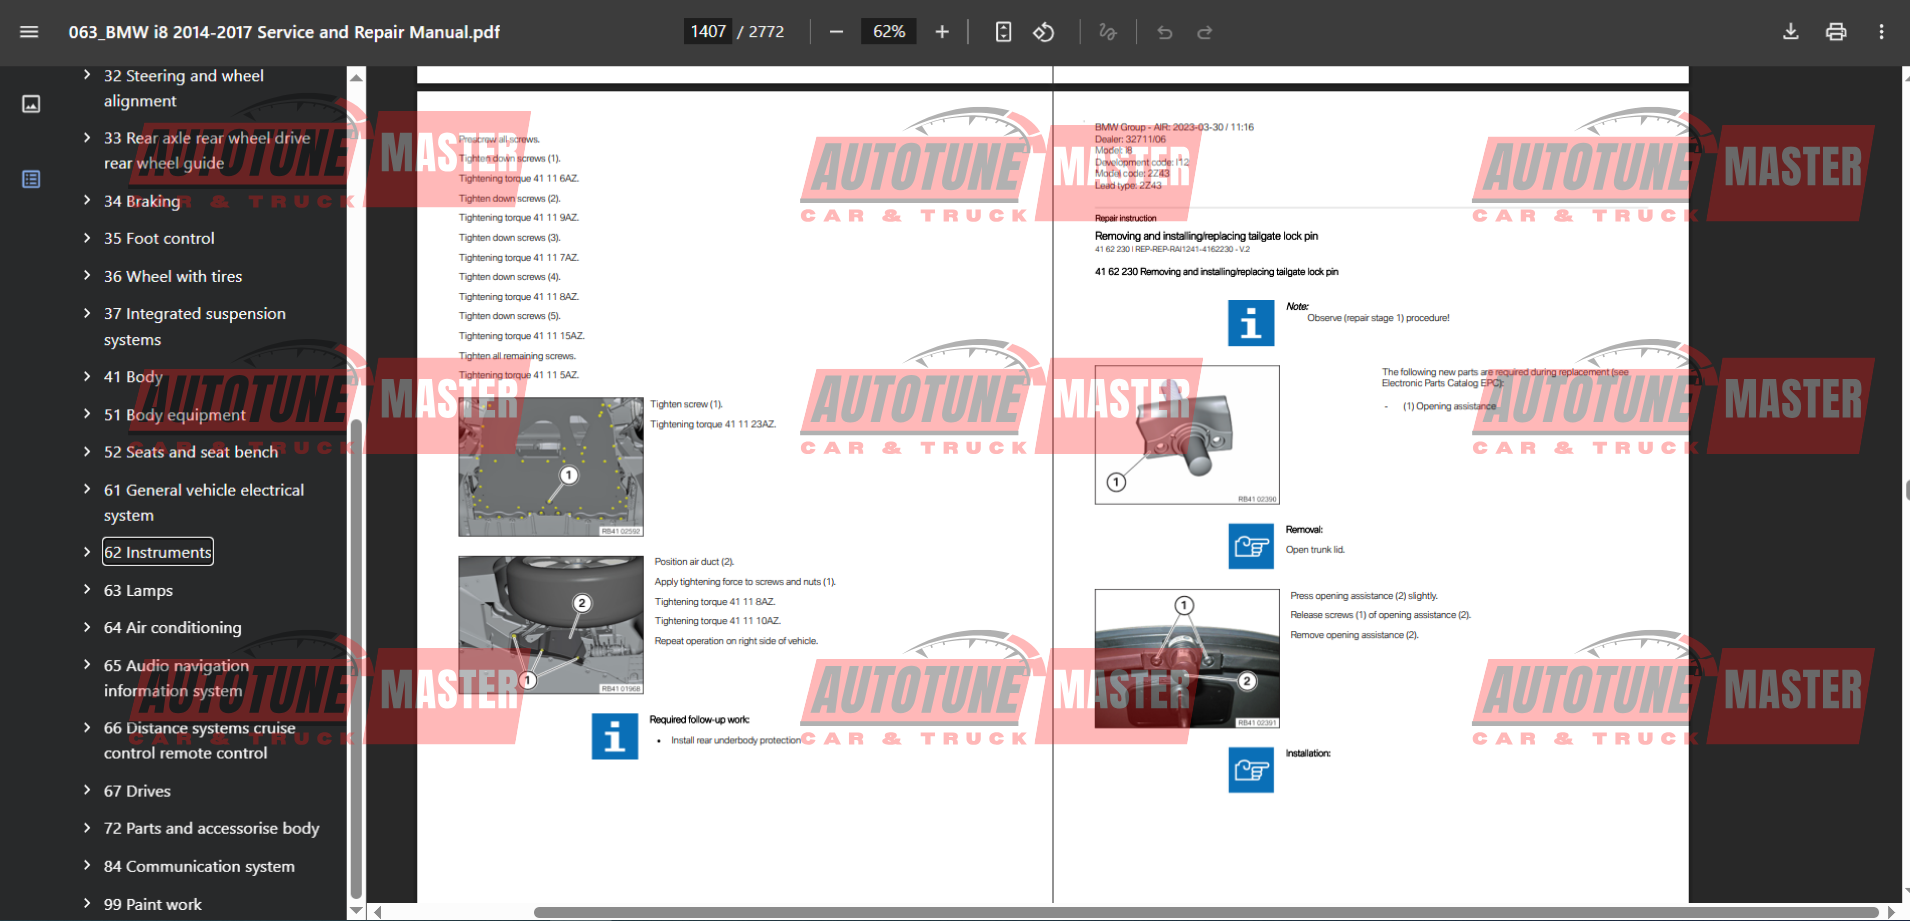Image resolution: width=1910 pixels, height=921 pixels.
Task: Download the PDF file
Action: point(1790,32)
